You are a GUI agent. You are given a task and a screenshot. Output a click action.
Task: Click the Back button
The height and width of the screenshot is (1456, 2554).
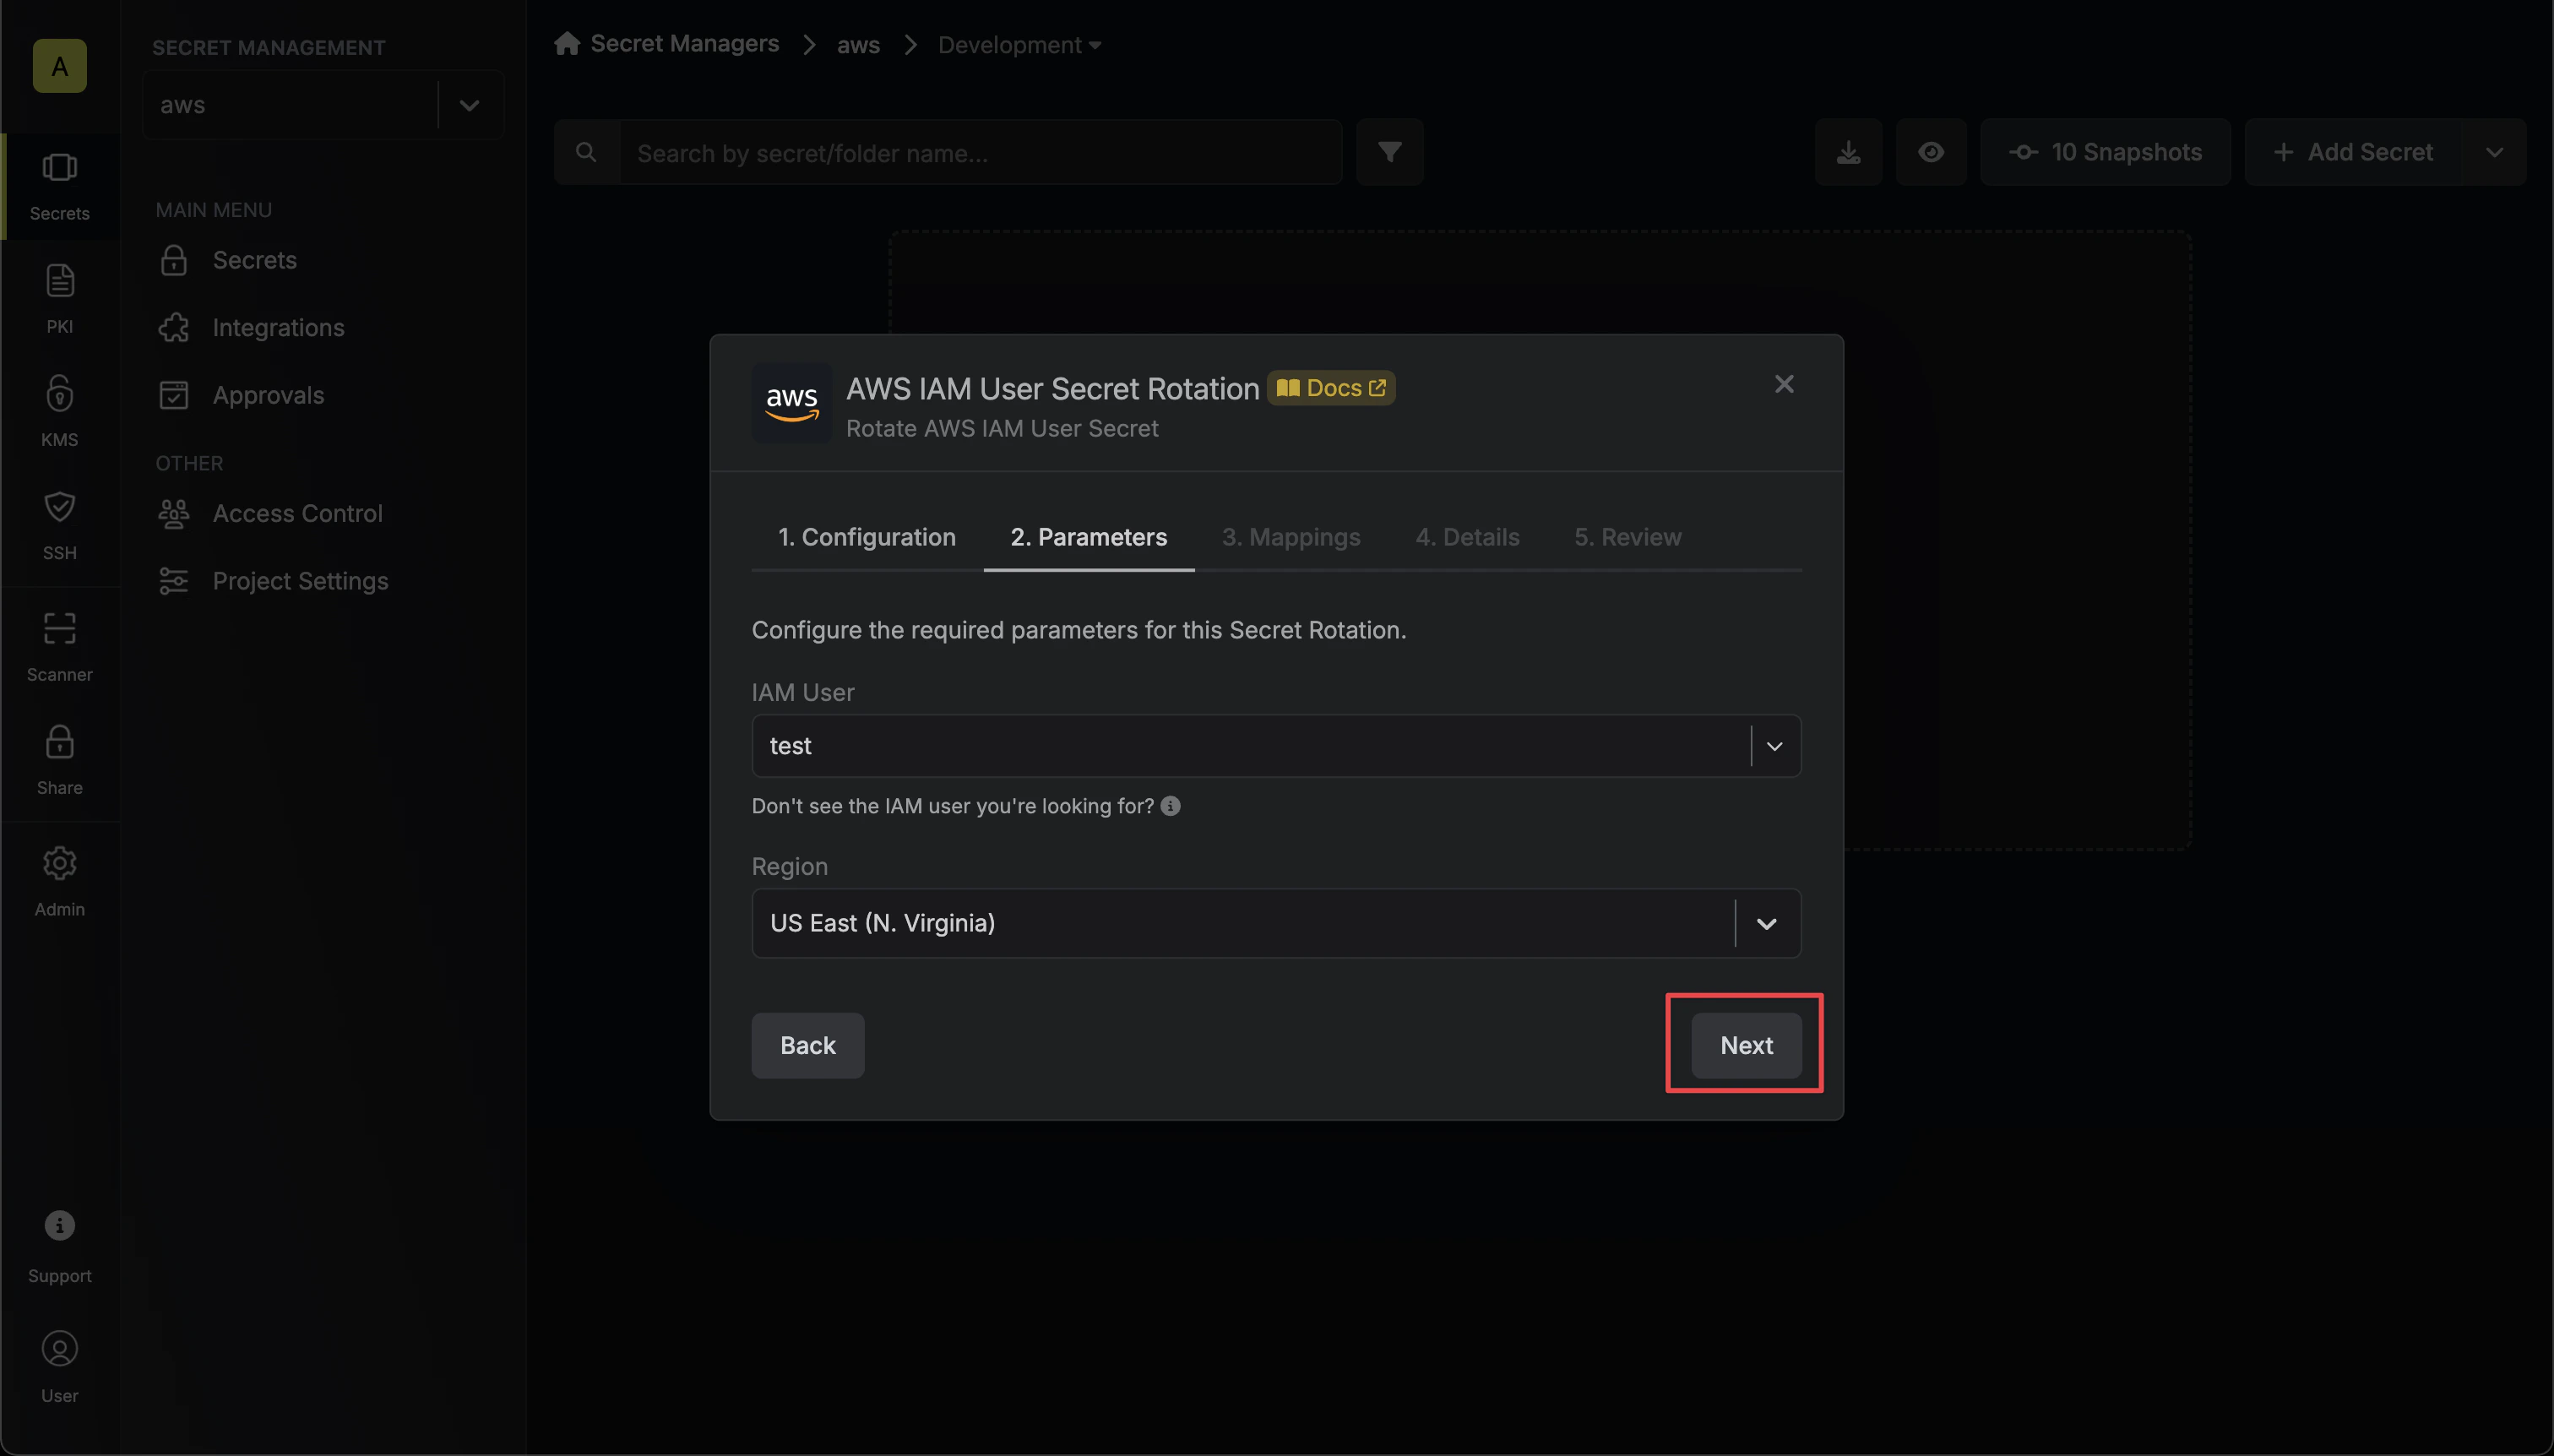click(807, 1045)
